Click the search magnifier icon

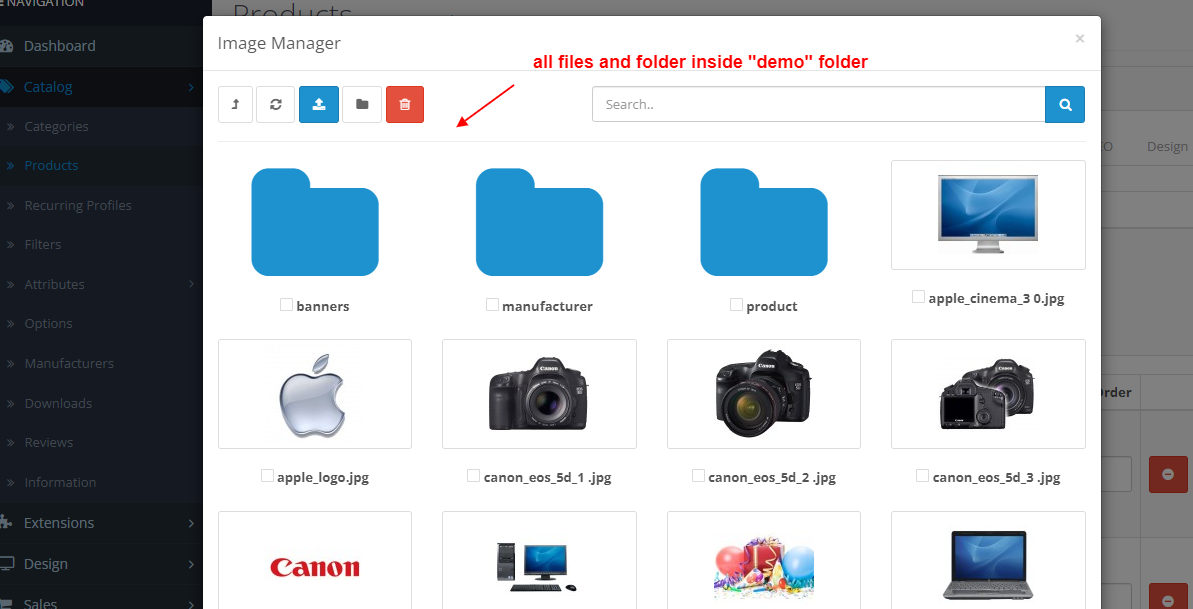pyautogui.click(x=1064, y=104)
